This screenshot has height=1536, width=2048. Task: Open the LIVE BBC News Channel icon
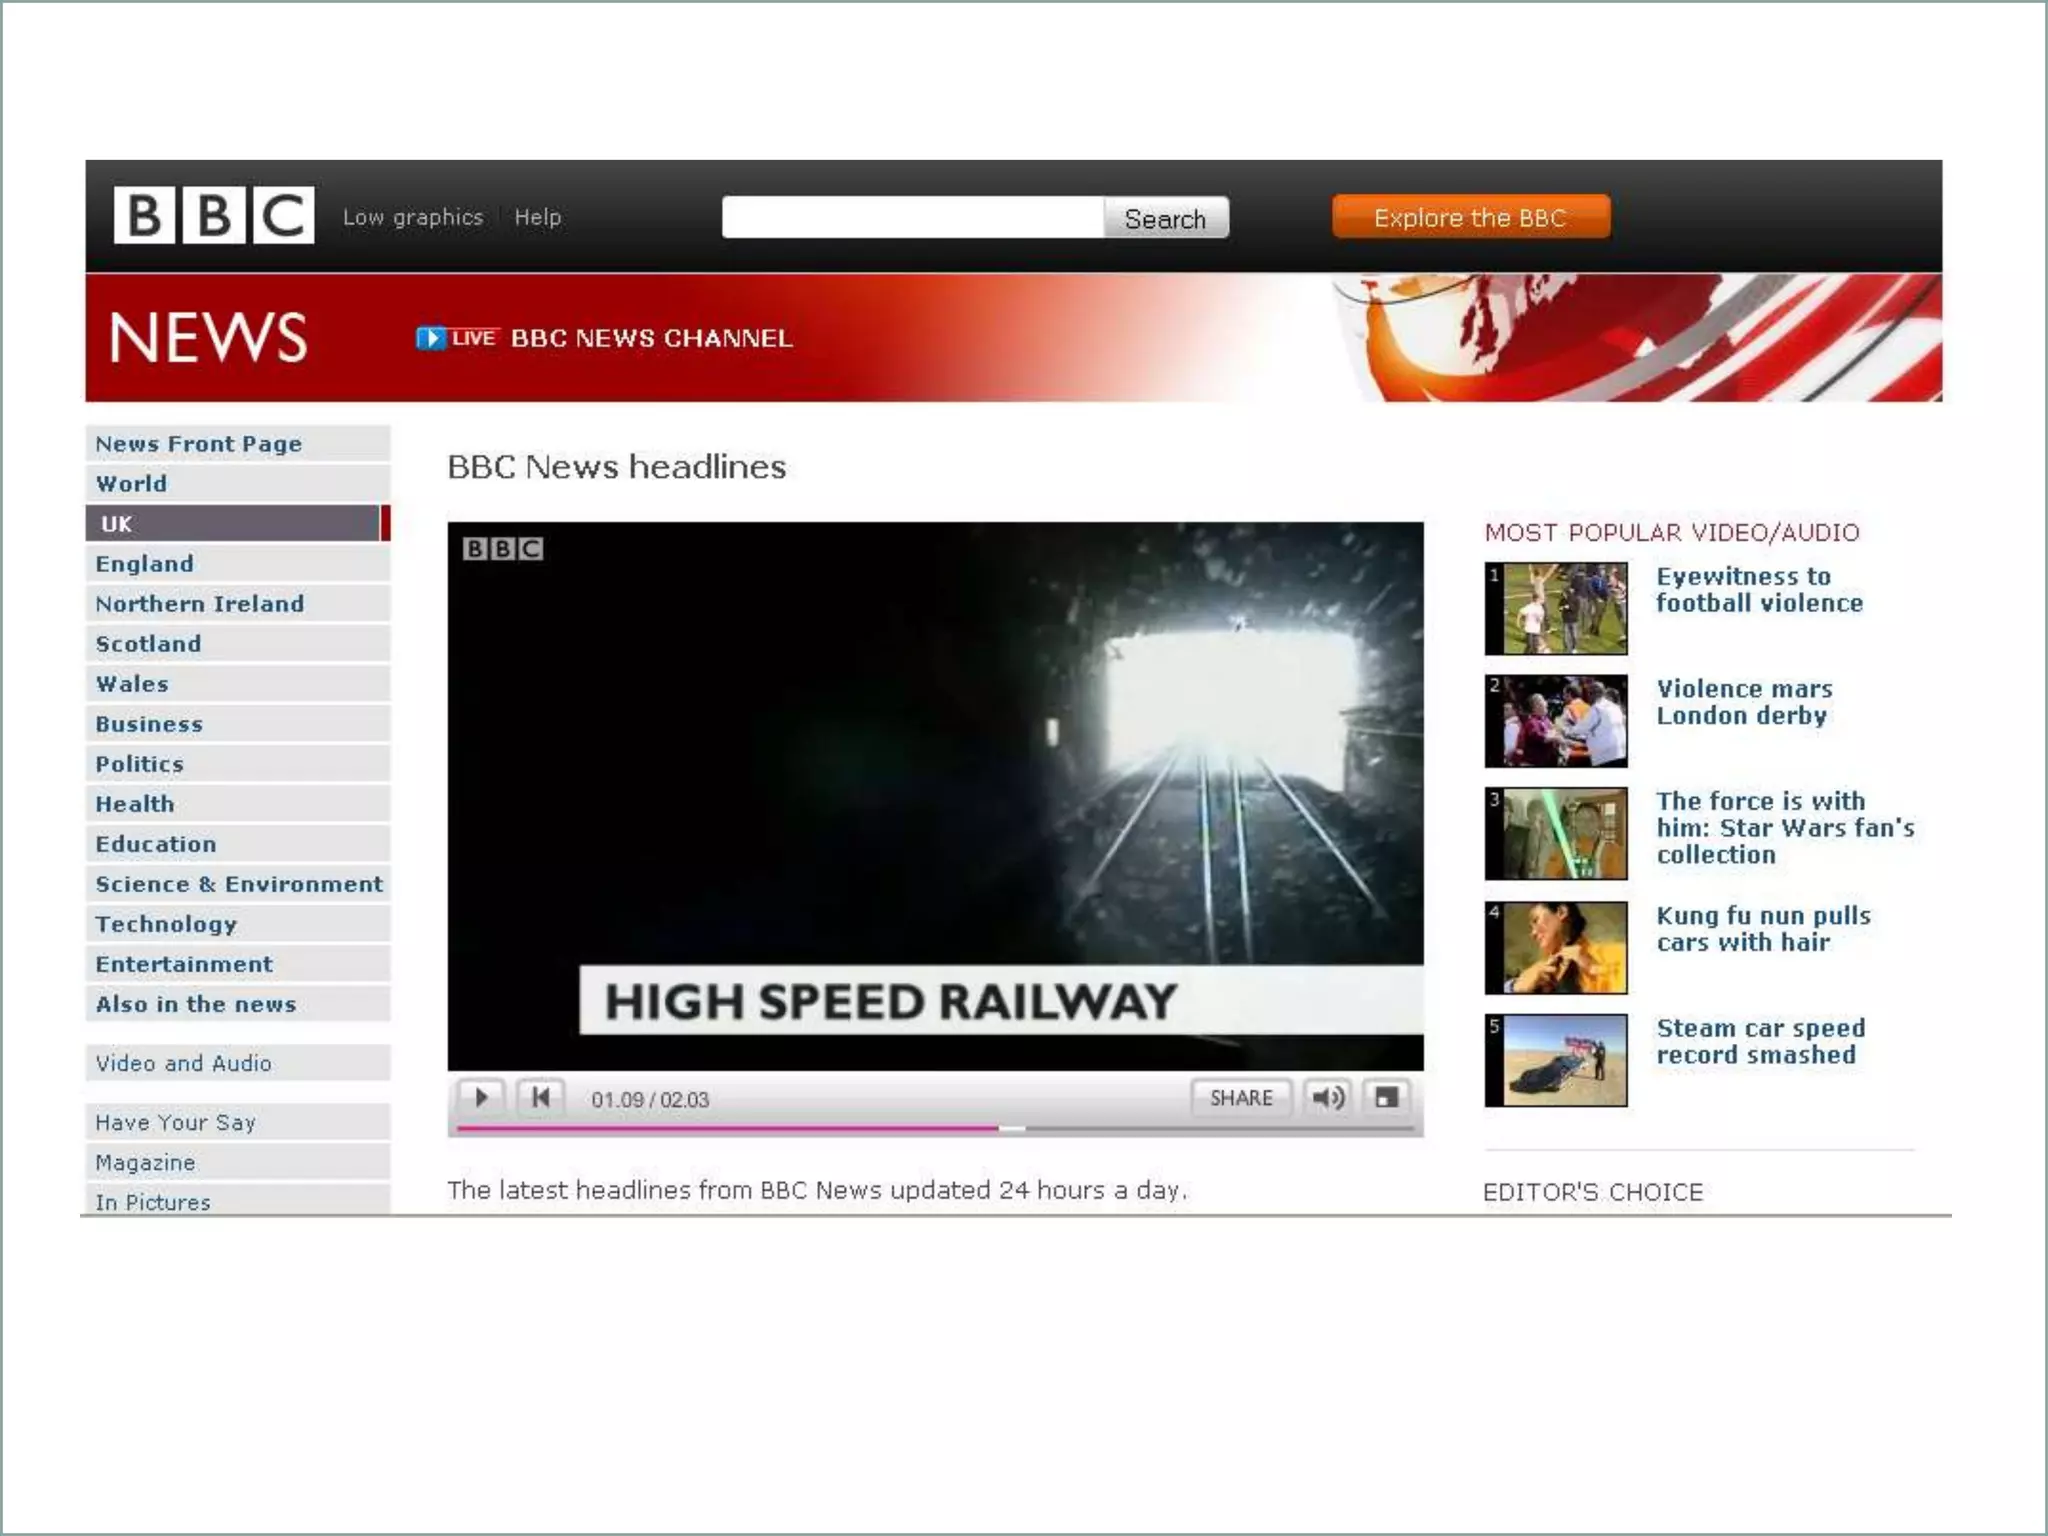[431, 338]
